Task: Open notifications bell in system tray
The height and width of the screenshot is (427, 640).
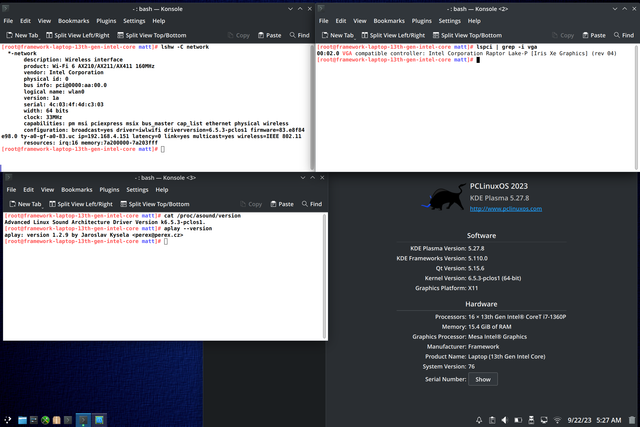Action: pos(479,420)
